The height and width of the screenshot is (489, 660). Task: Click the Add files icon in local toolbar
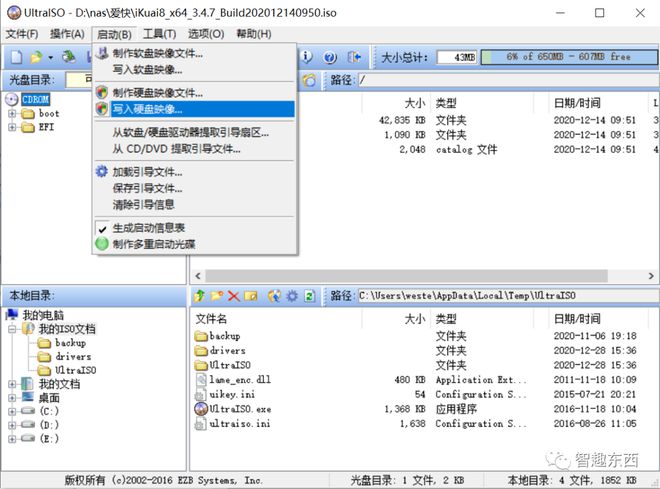274,296
